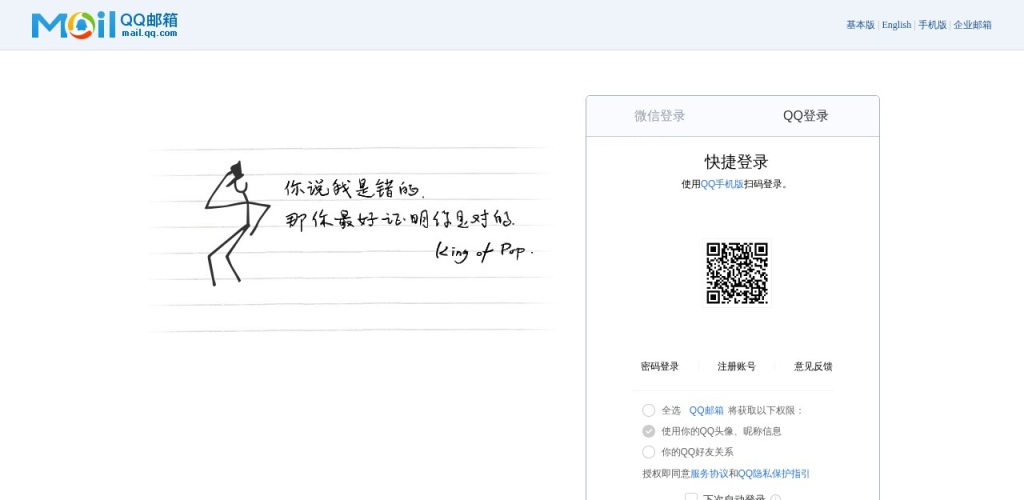
Task: Switch the site to English
Action: tap(896, 25)
